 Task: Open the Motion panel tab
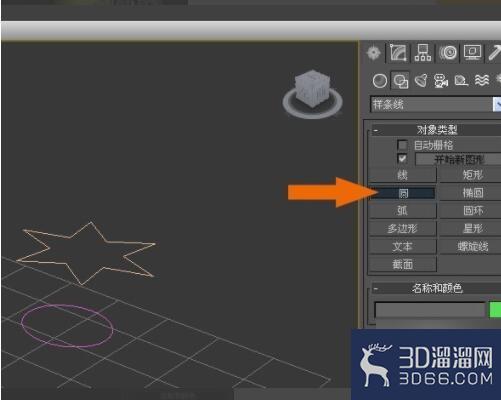tap(448, 53)
